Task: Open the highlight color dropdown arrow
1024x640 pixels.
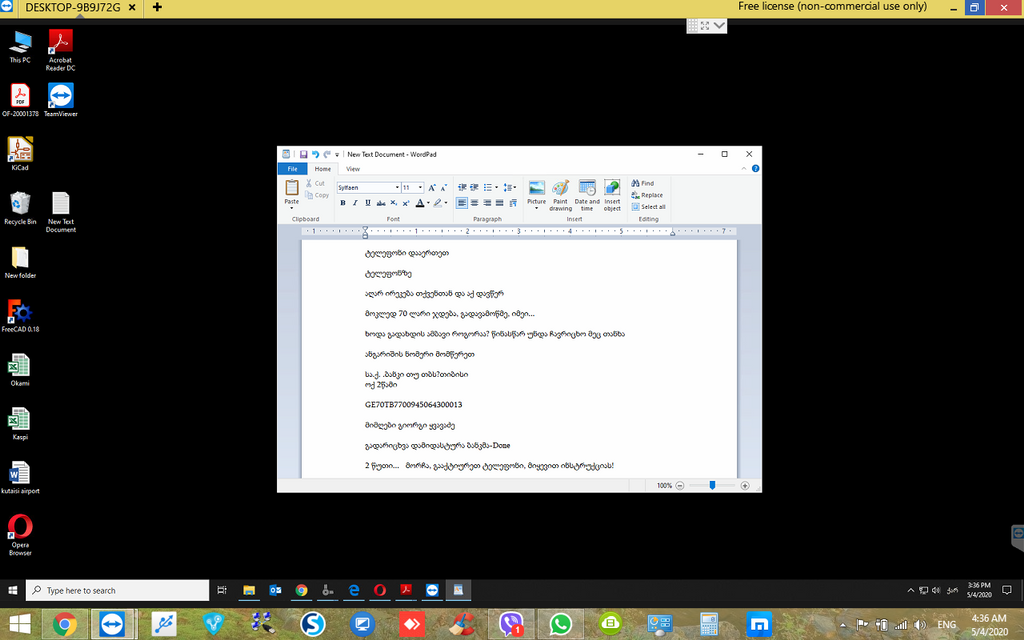Action: click(446, 203)
